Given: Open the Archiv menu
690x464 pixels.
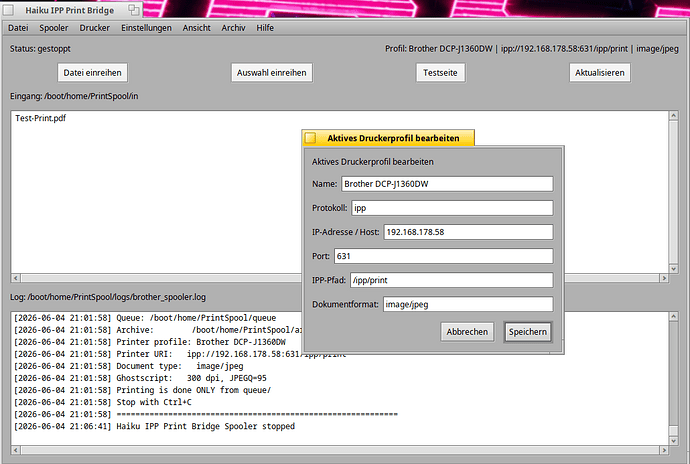Looking at the screenshot, I should click(x=233, y=28).
